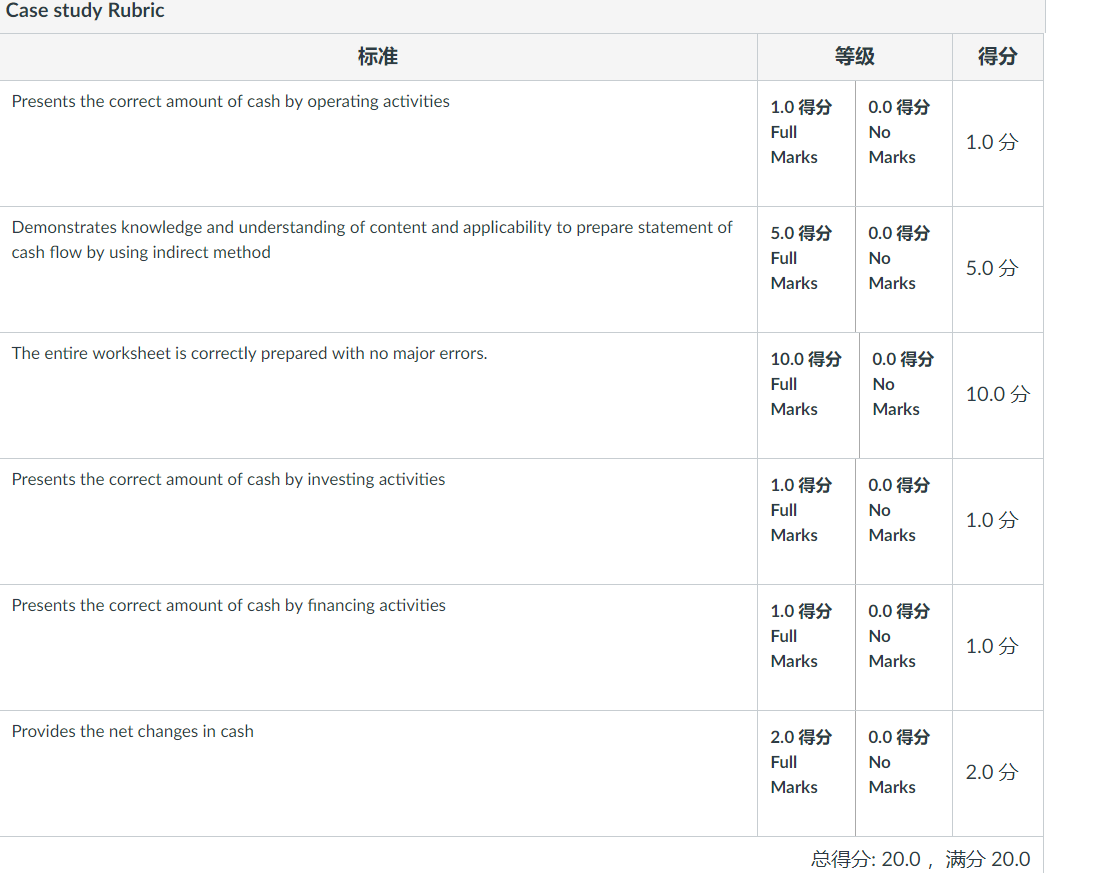1096x873 pixels.
Task: Choose No Marks for entire worksheet criterion
Action: click(x=906, y=395)
